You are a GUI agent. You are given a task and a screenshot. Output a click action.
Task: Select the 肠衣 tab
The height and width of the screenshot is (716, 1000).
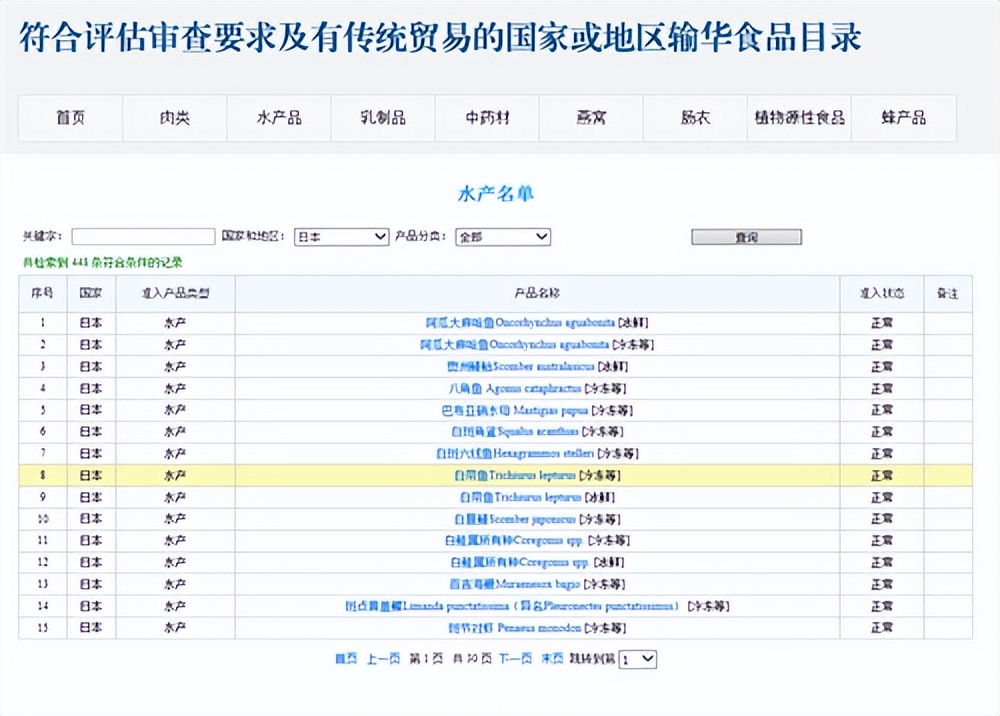click(x=695, y=118)
